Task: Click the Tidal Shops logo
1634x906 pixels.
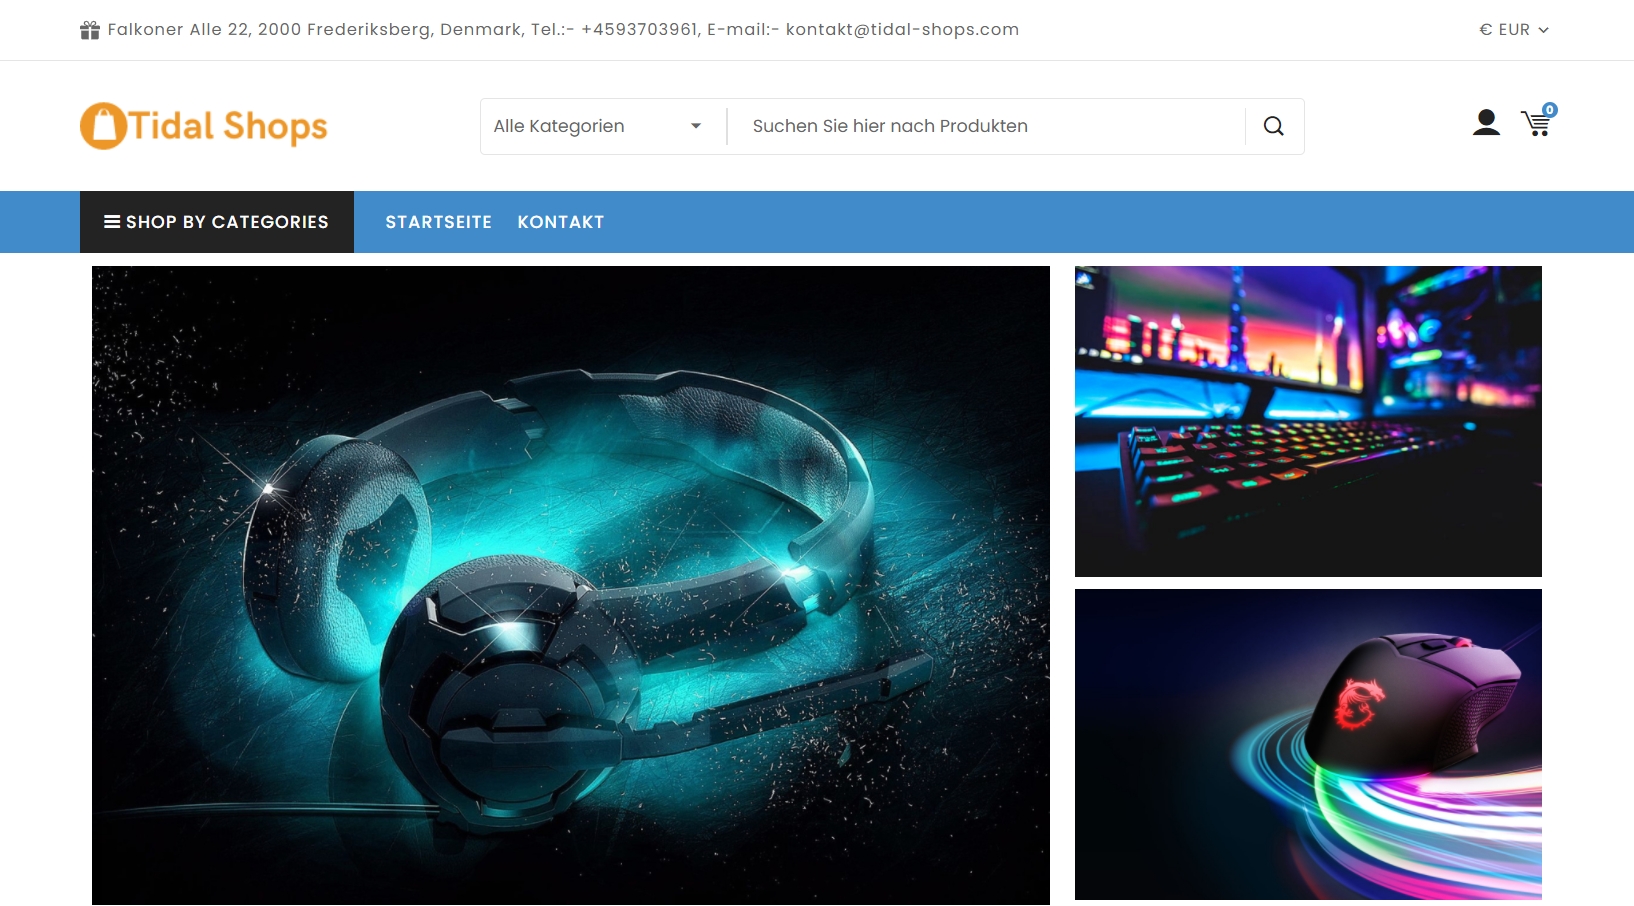Action: [204, 126]
